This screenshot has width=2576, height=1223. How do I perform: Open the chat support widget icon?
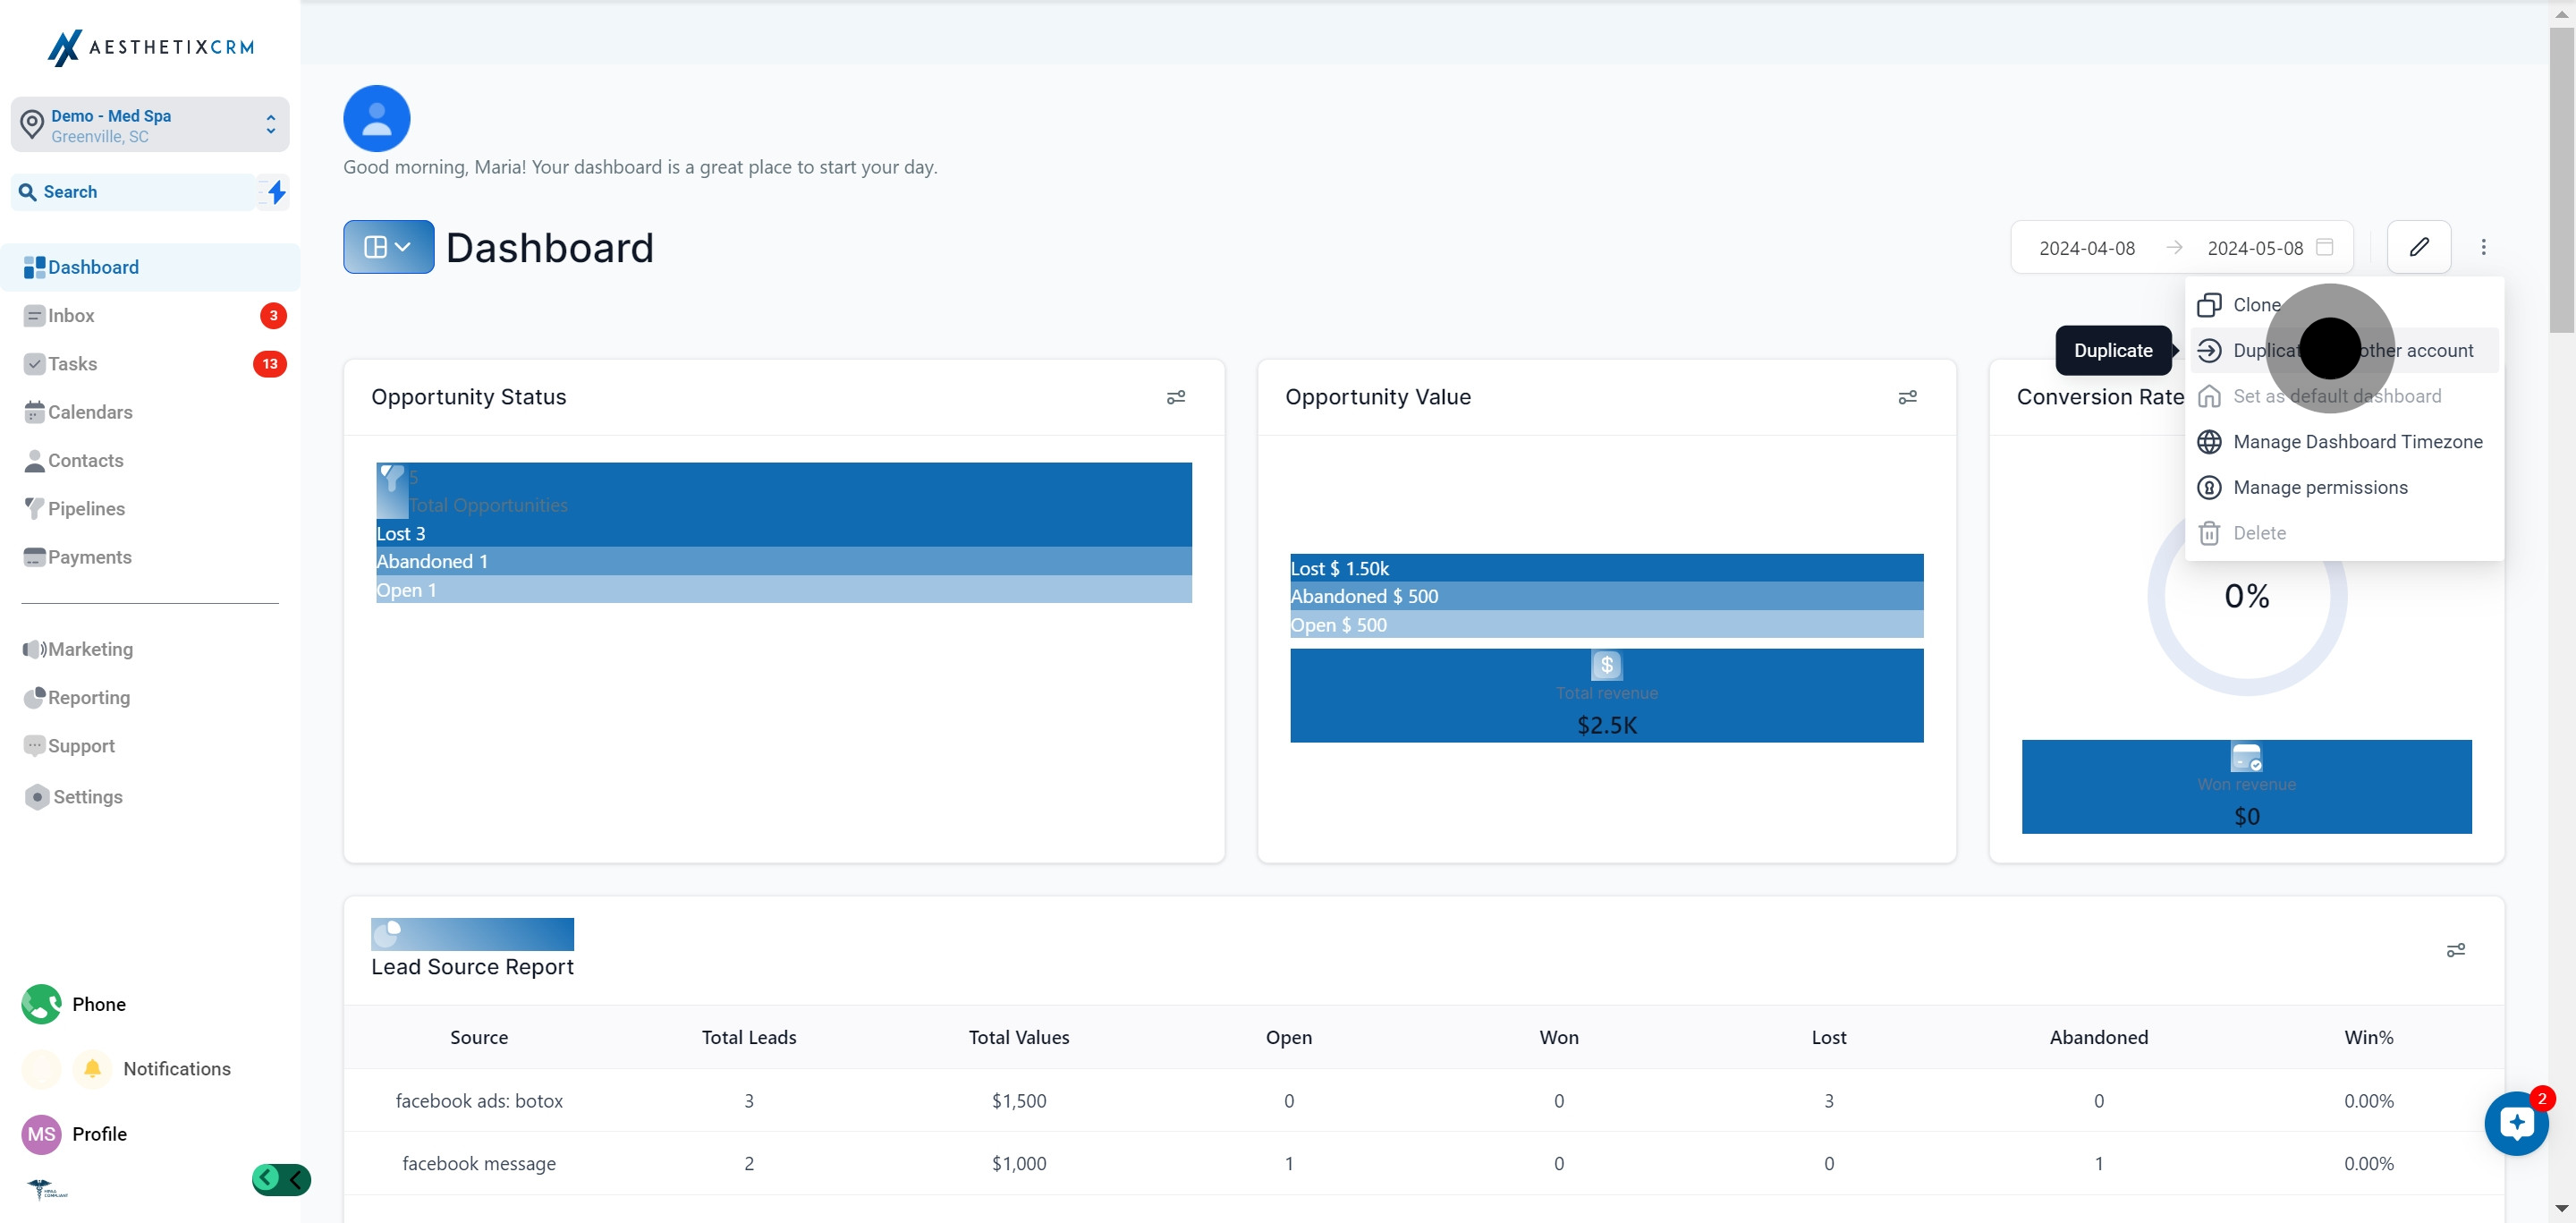coord(2516,1124)
